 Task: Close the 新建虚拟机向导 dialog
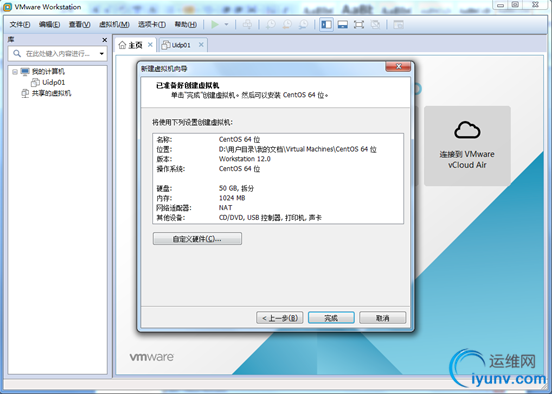pyautogui.click(x=398, y=66)
